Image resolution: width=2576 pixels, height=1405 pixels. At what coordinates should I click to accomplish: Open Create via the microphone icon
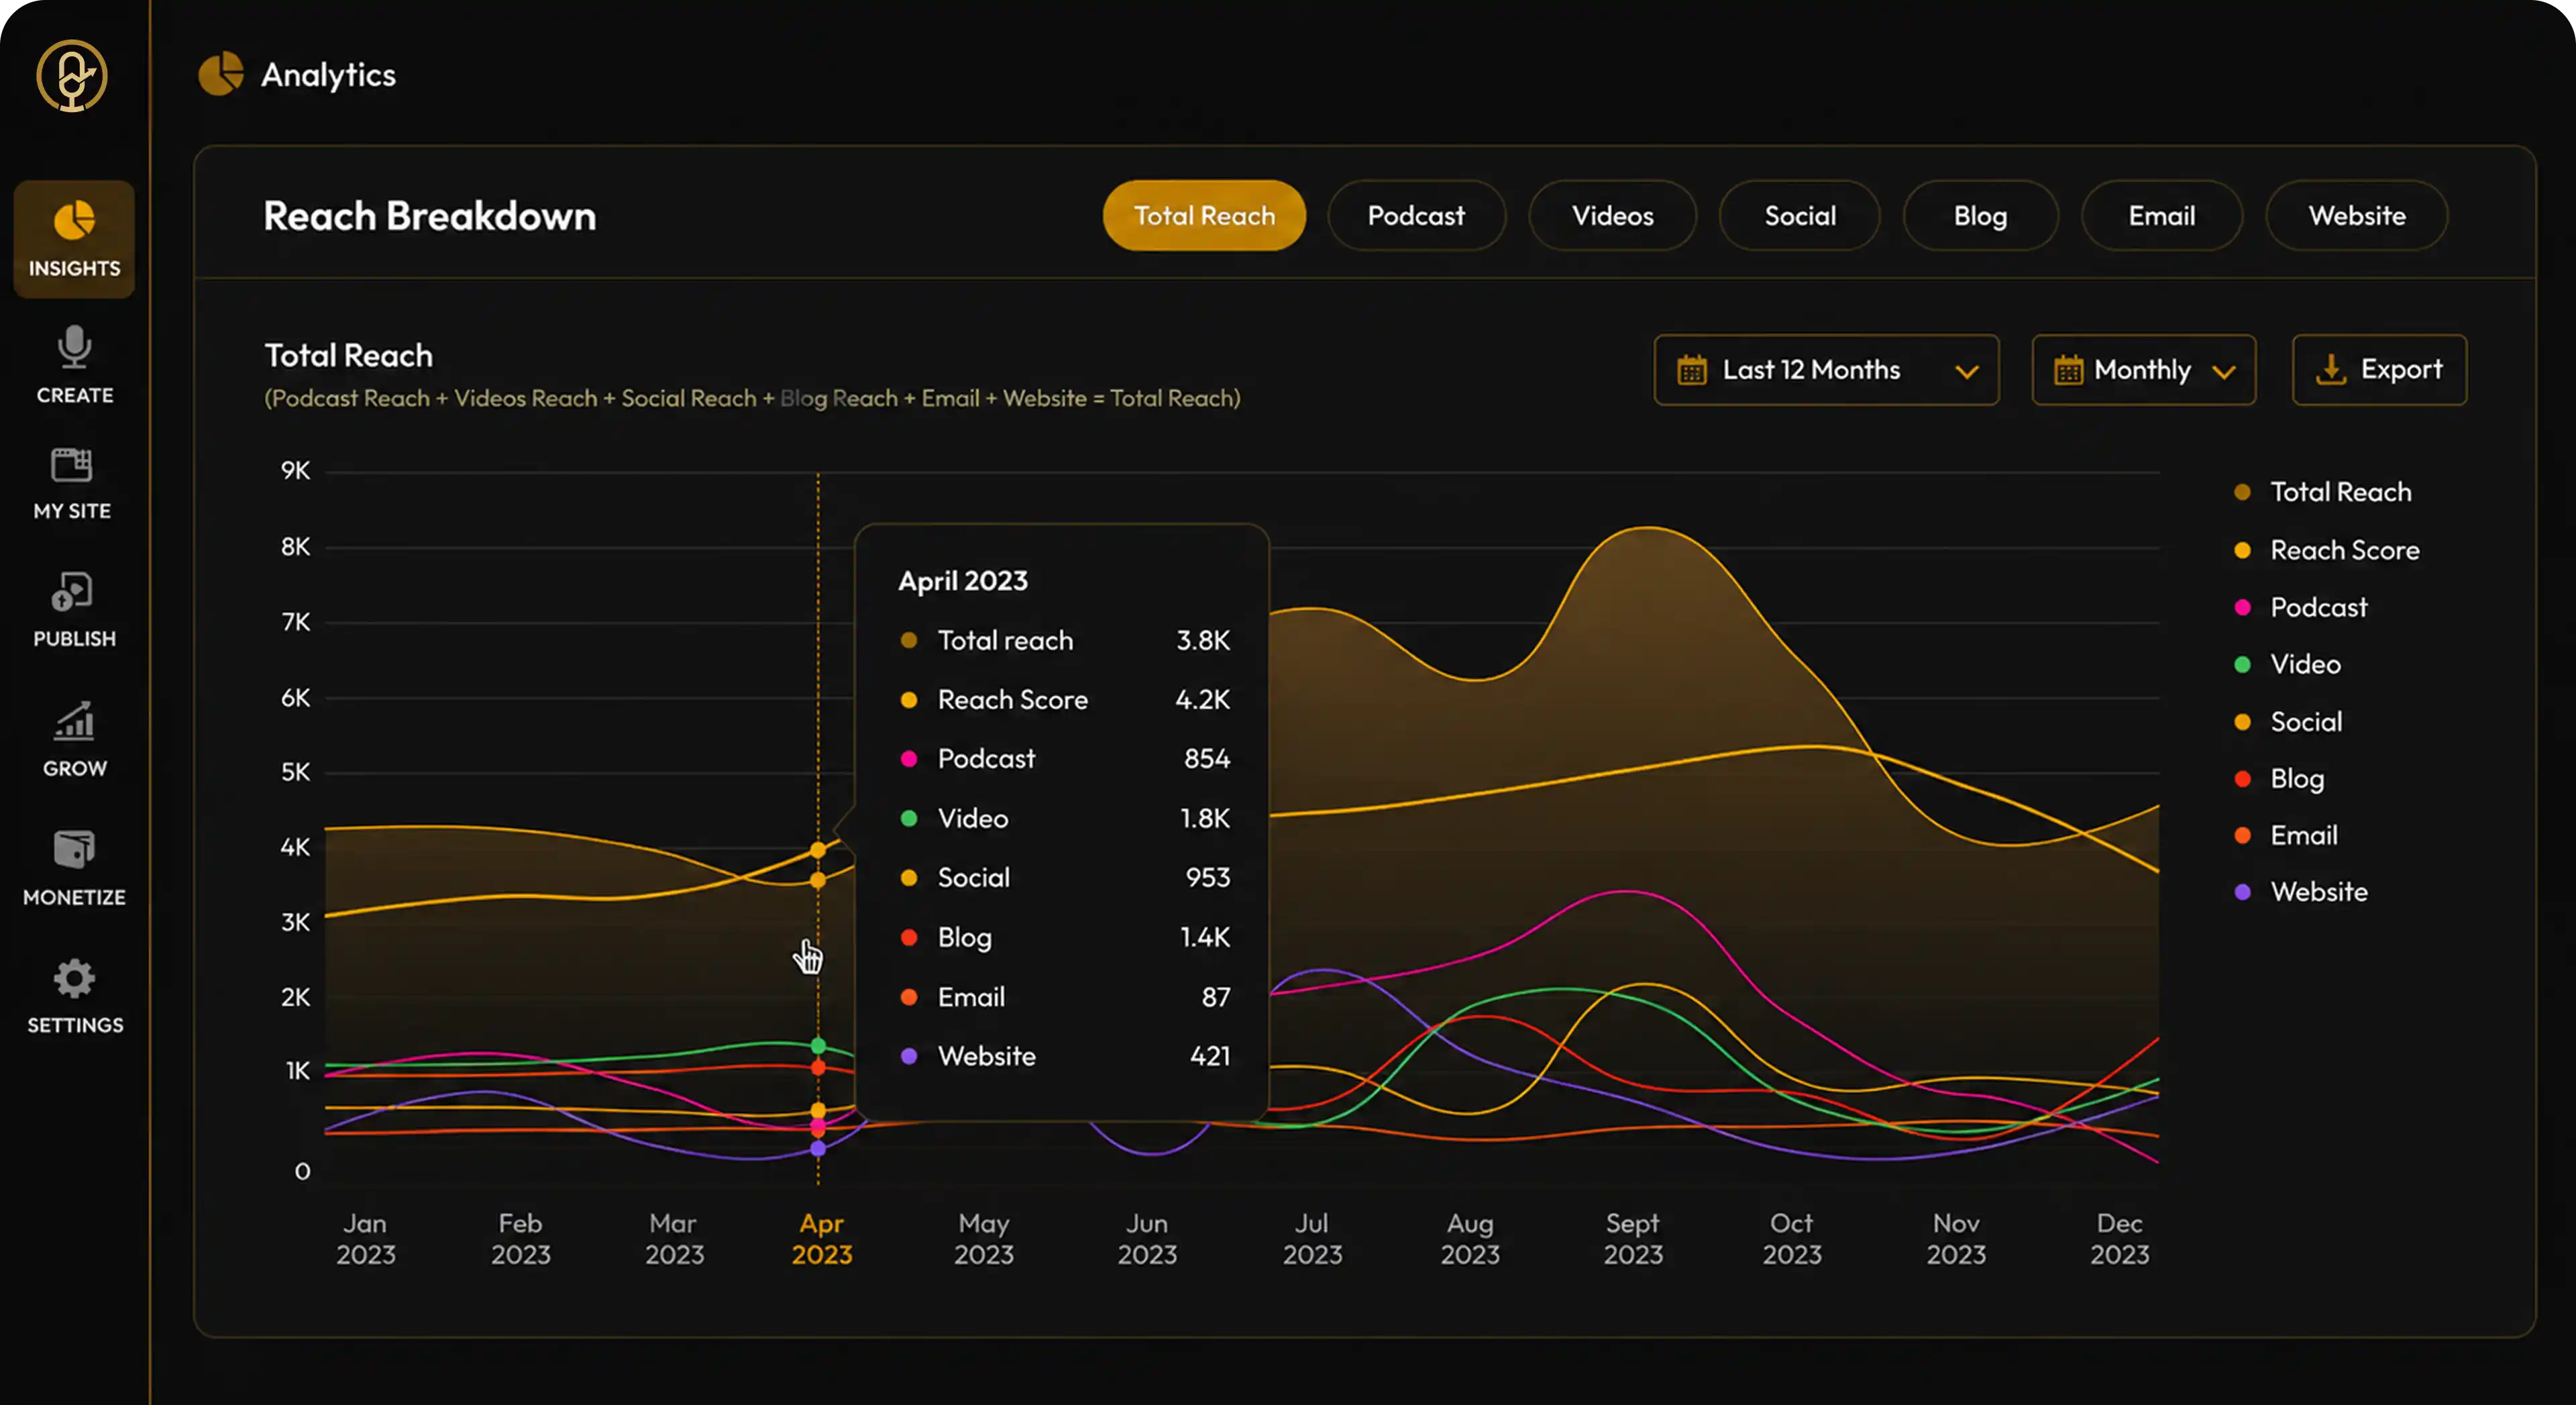[x=74, y=347]
